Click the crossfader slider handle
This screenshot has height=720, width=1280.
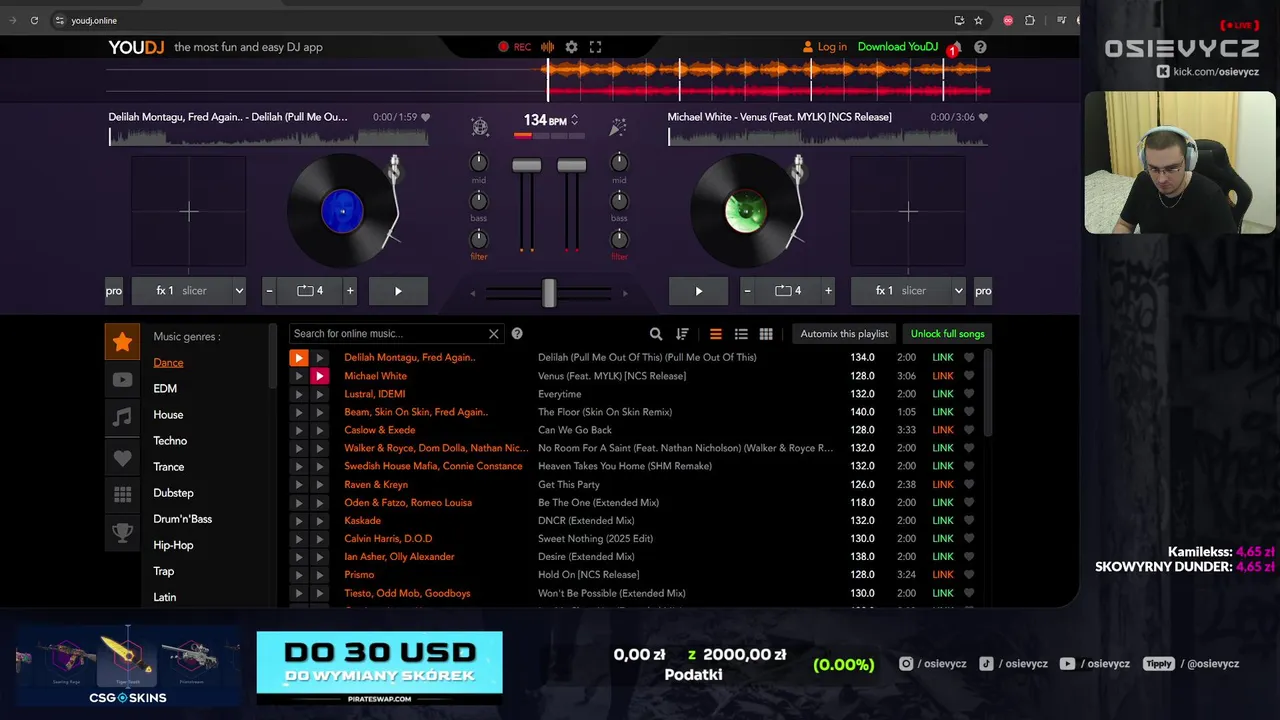[549, 293]
